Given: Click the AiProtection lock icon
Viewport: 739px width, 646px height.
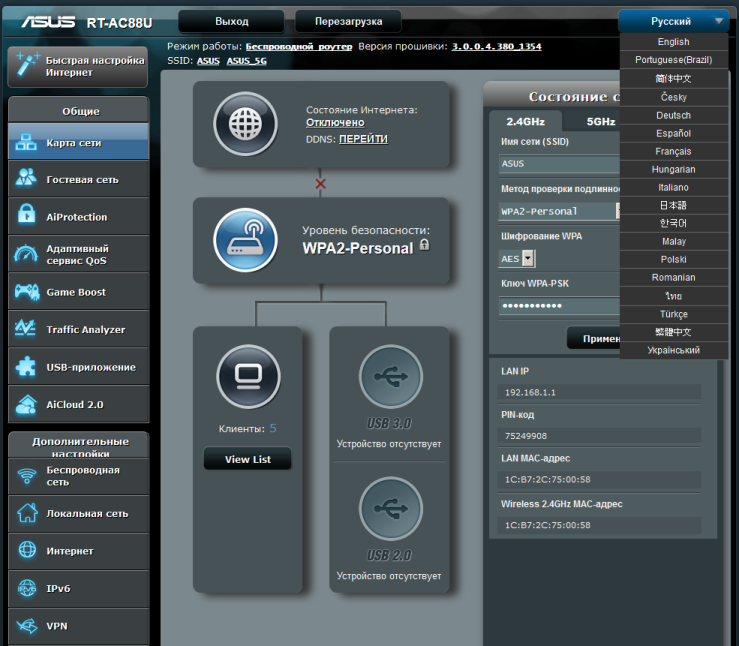Looking at the screenshot, I should pyautogui.click(x=26, y=215).
